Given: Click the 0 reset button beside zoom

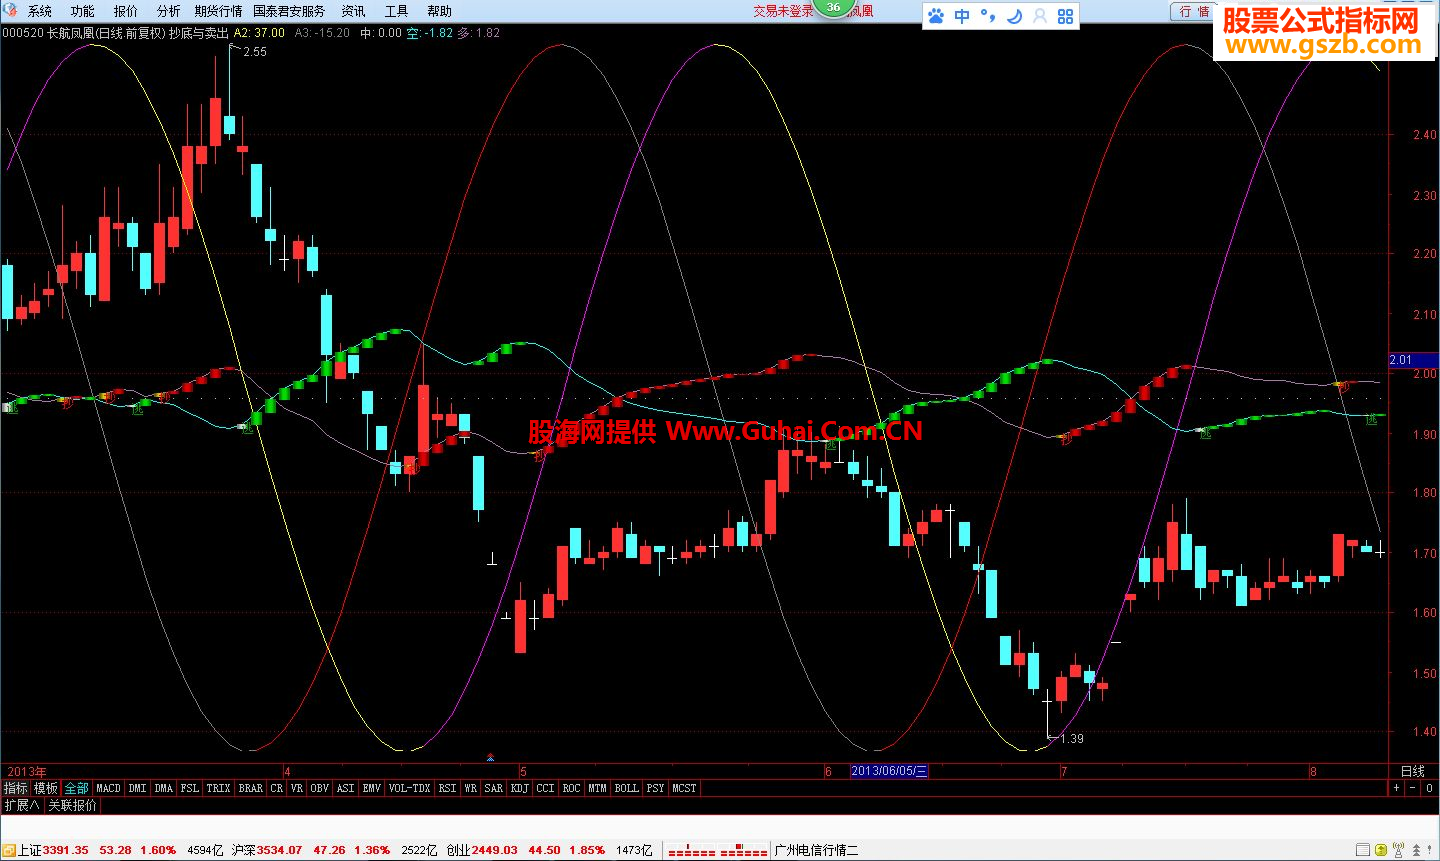Looking at the screenshot, I should (1430, 788).
